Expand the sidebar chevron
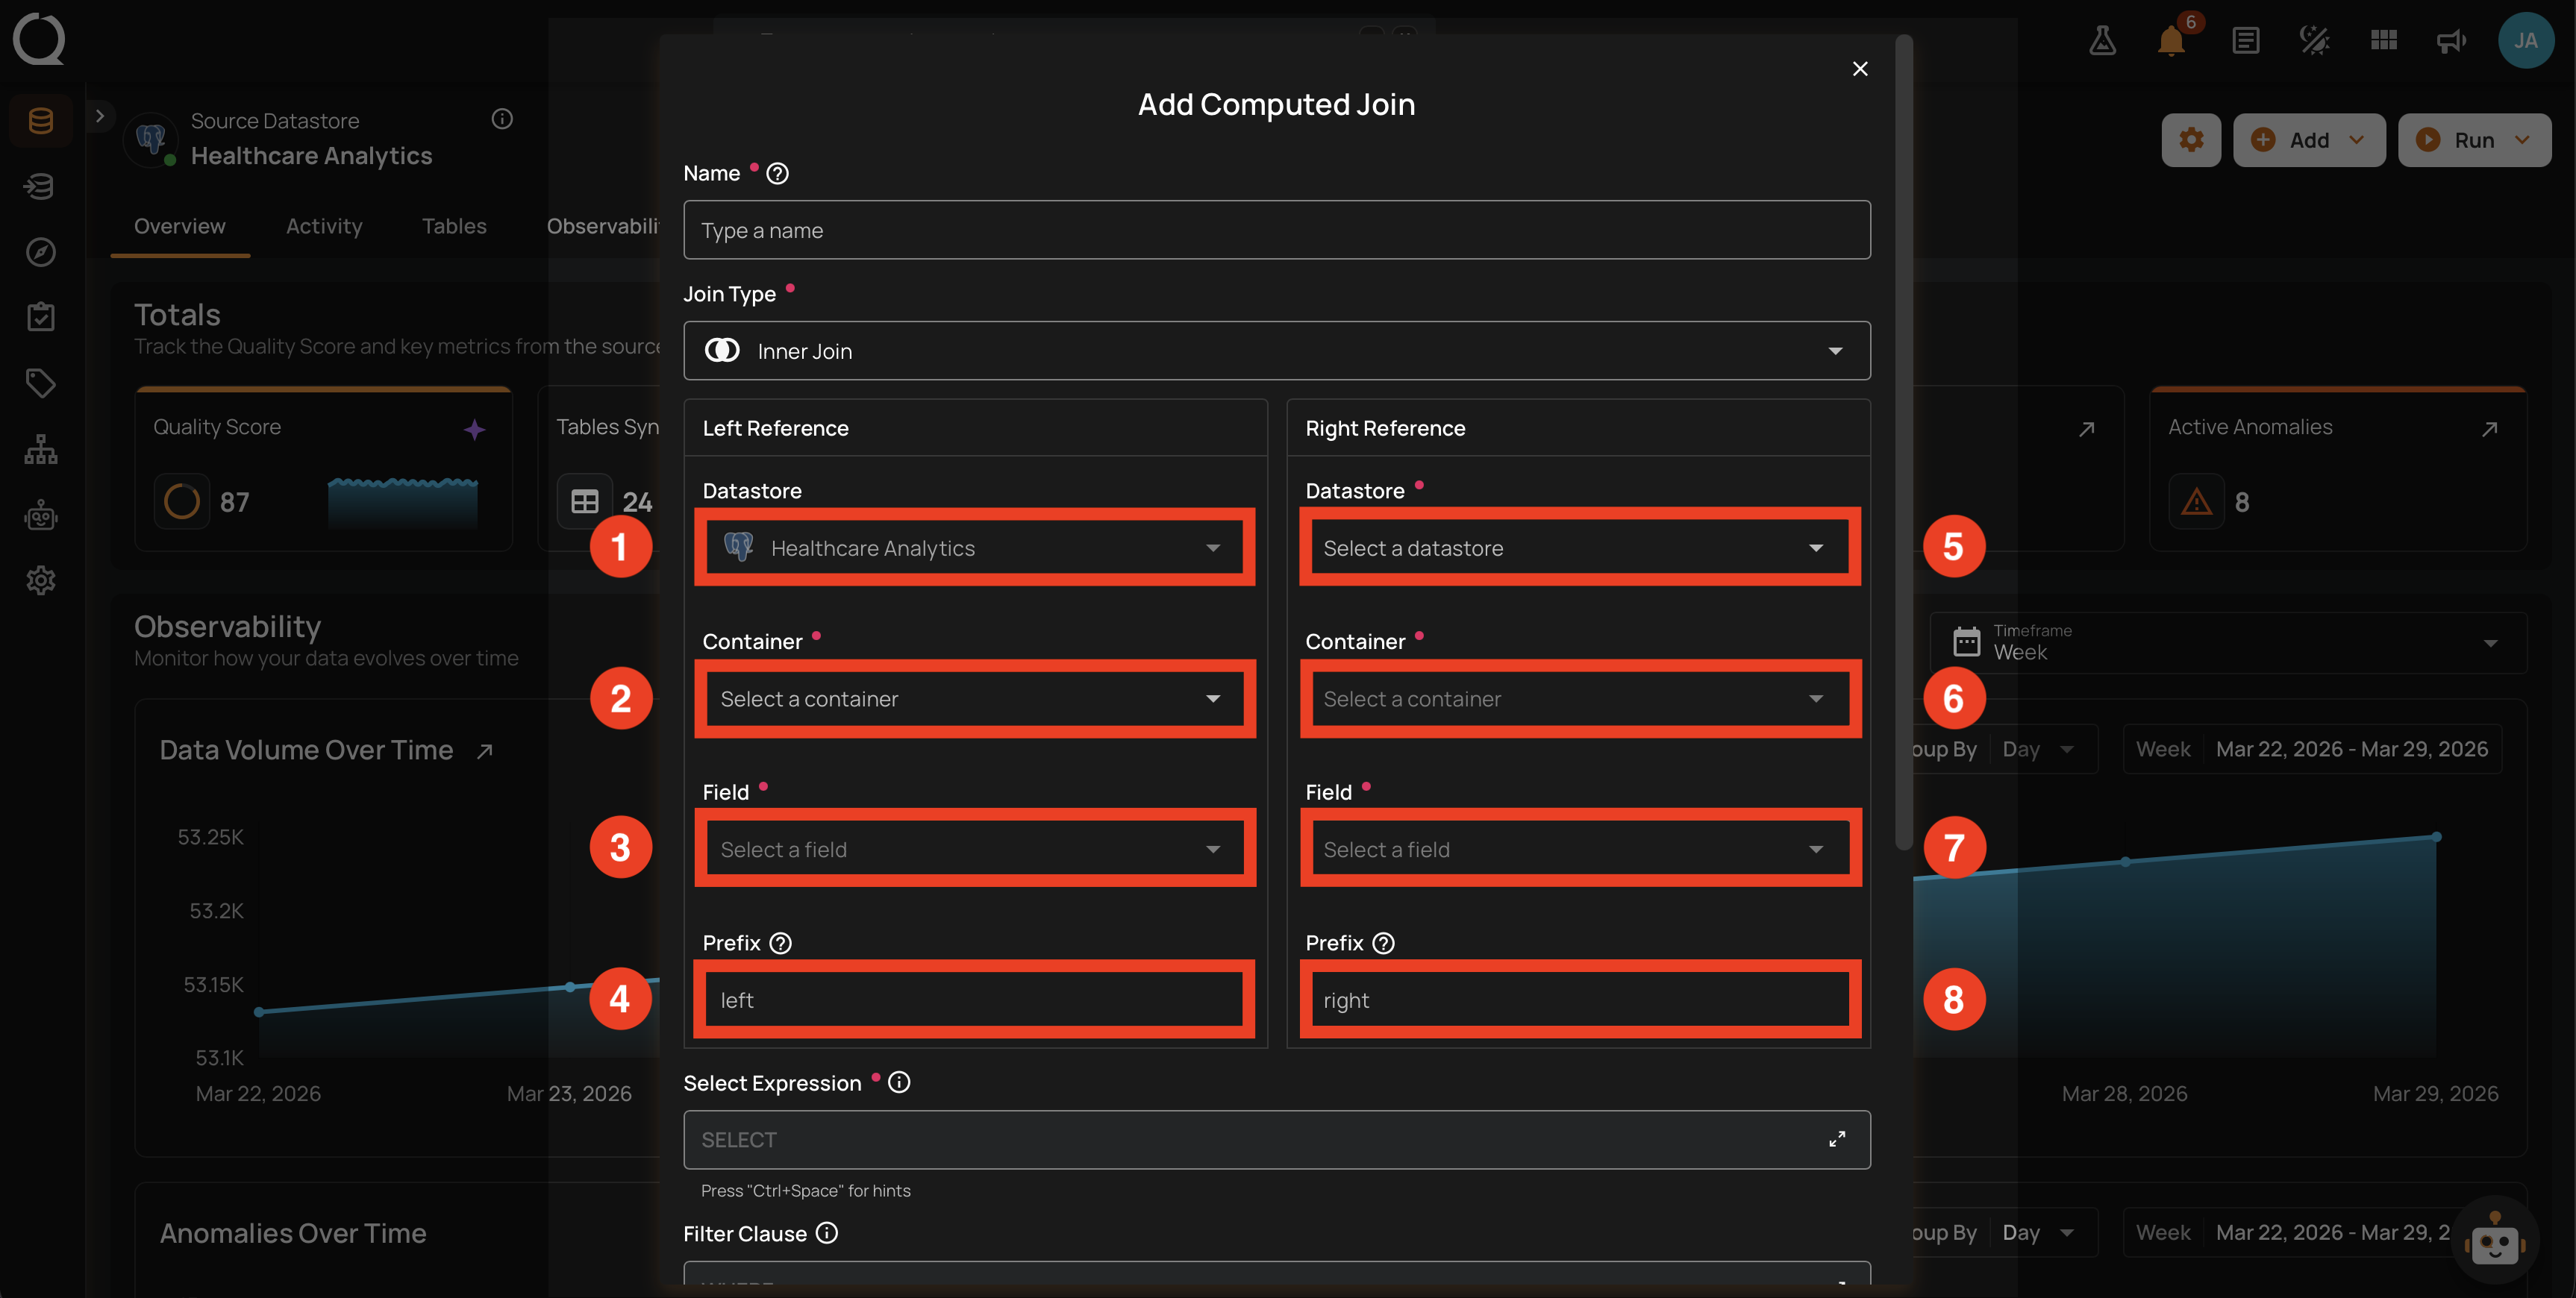 pyautogui.click(x=100, y=116)
